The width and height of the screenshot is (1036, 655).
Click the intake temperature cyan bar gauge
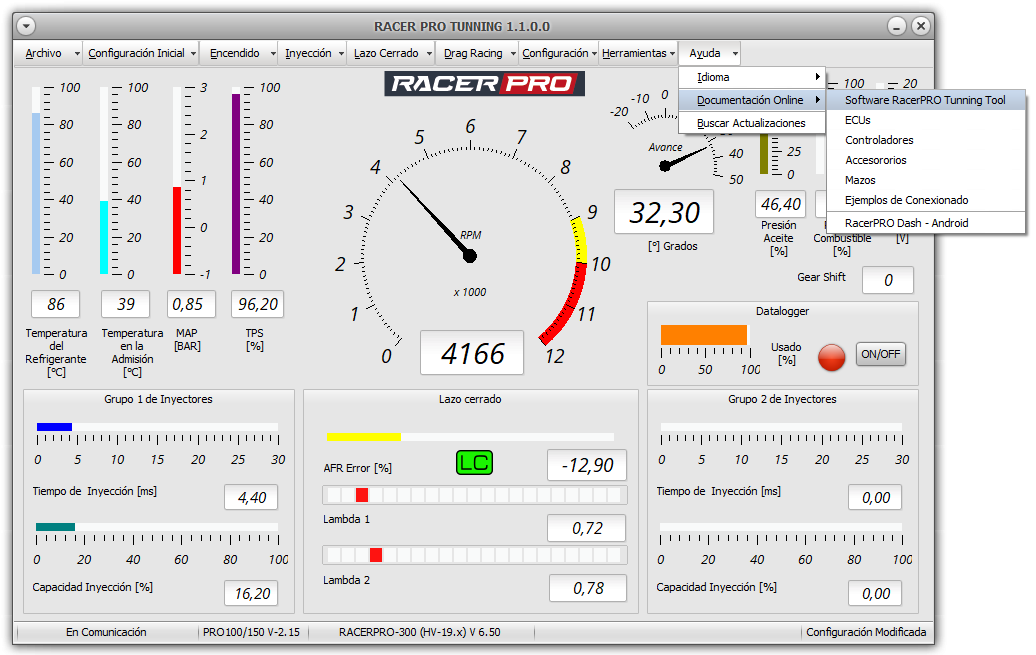[104, 180]
